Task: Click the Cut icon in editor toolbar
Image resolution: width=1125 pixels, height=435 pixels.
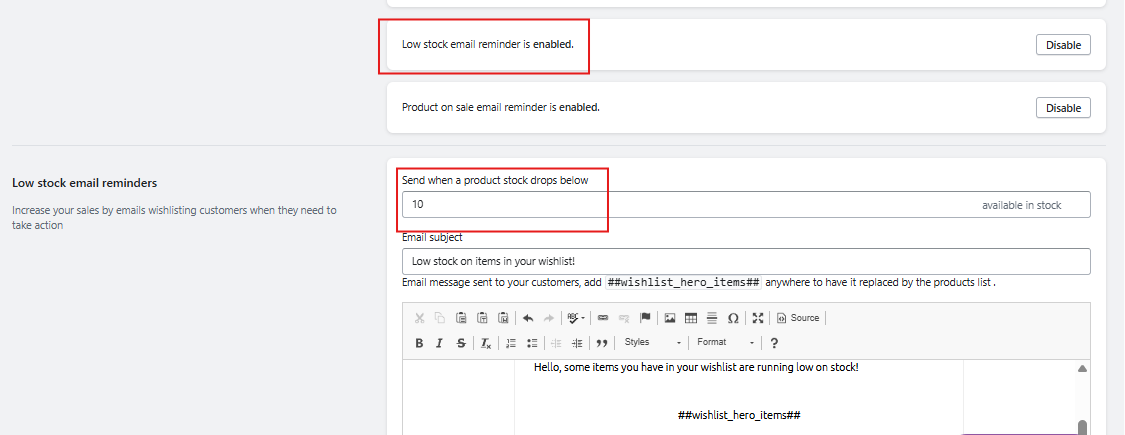Action: pos(420,318)
